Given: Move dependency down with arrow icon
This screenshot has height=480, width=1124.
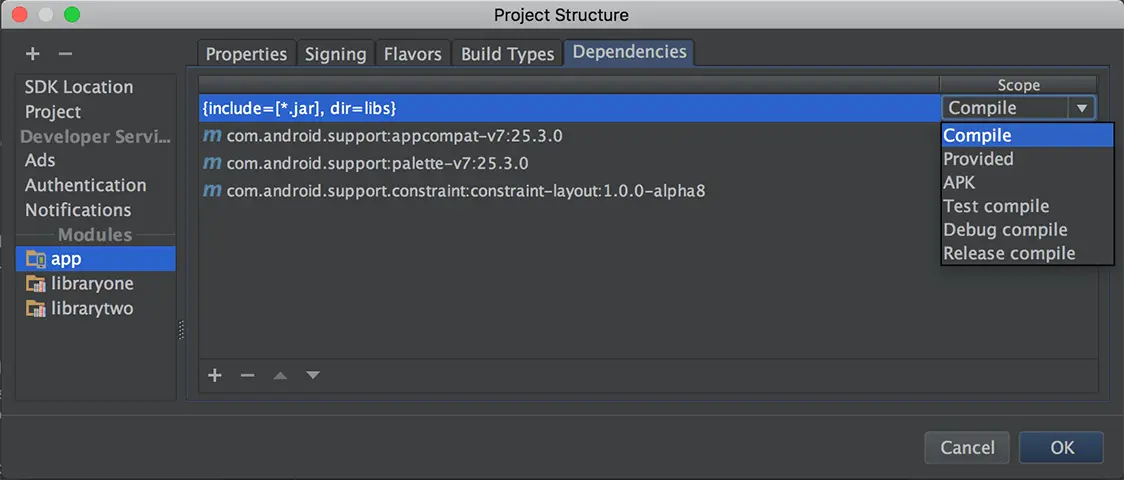Looking at the screenshot, I should (313, 375).
